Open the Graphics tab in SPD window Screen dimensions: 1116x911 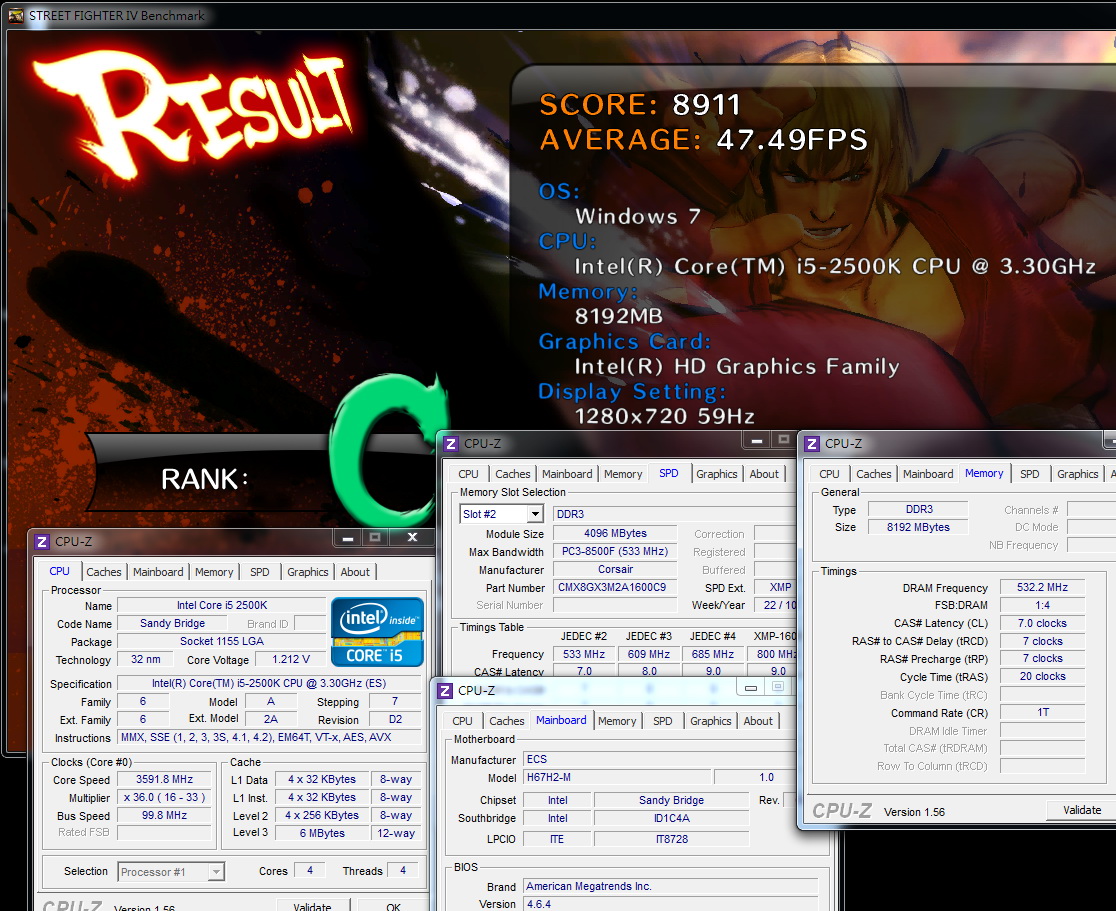tap(716, 474)
